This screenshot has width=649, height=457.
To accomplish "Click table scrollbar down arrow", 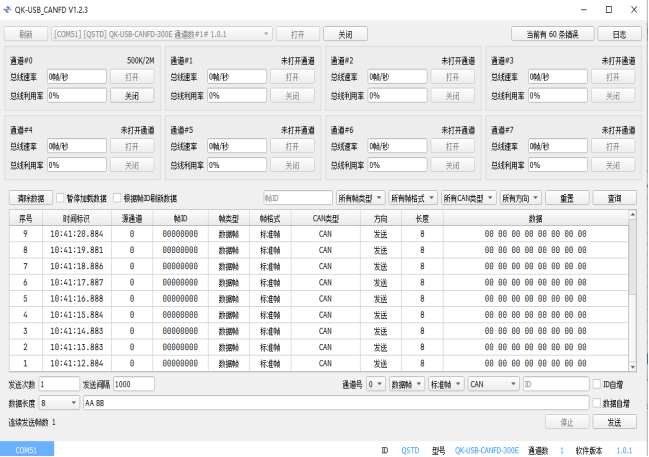I will click(x=632, y=367).
